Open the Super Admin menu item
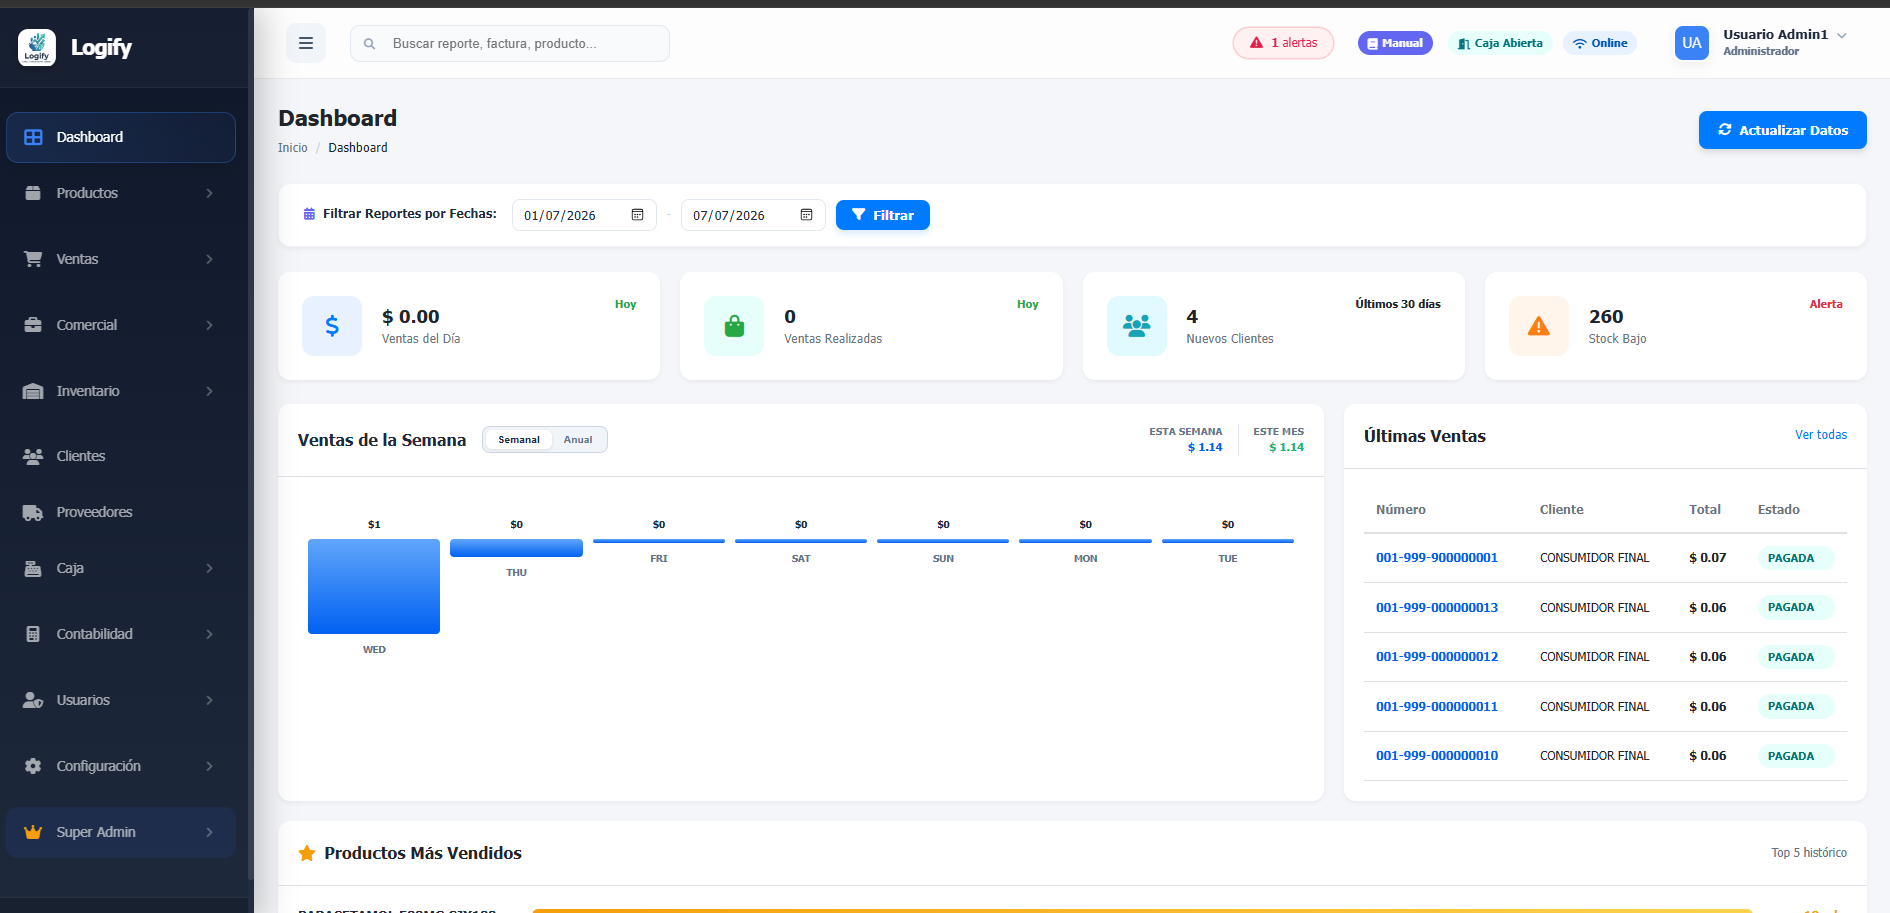1890x913 pixels. point(121,832)
